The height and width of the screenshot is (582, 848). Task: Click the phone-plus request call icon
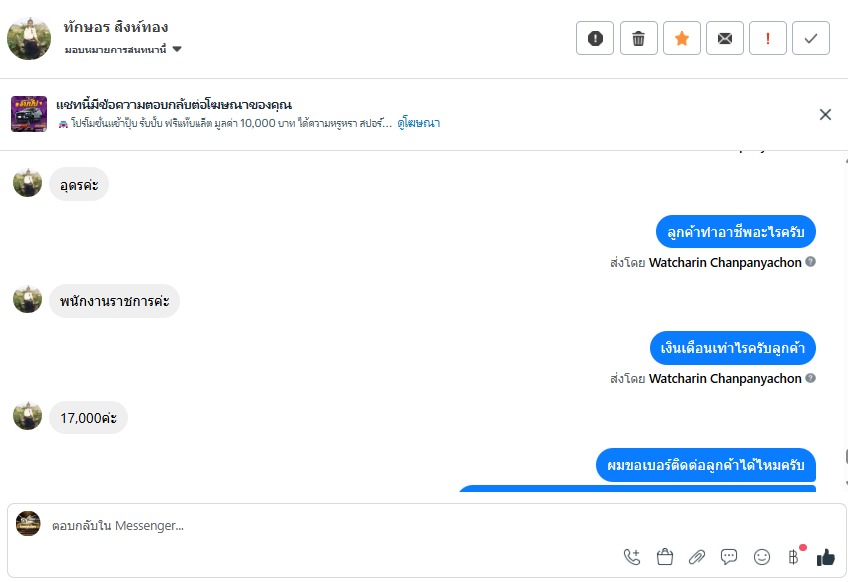pos(632,557)
